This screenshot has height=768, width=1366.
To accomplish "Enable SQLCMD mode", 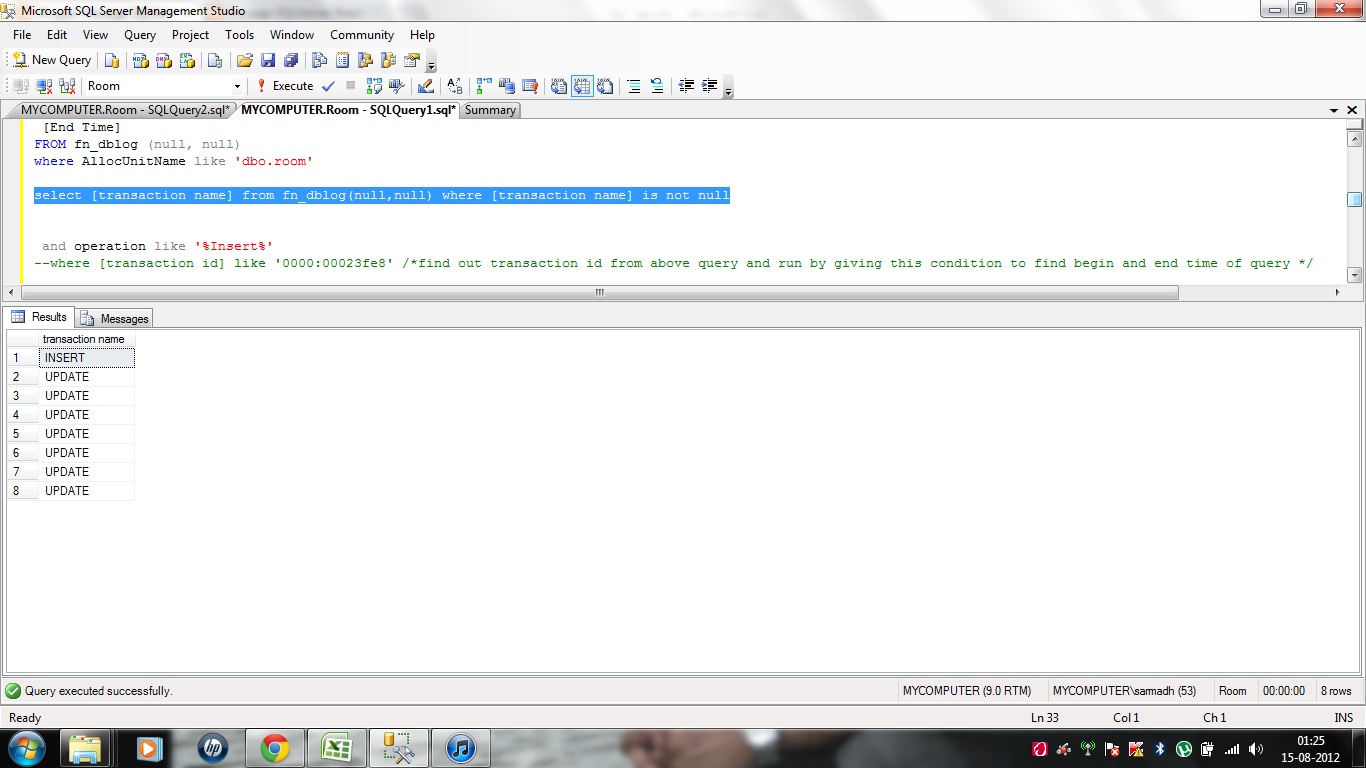I will pyautogui.click(x=528, y=86).
